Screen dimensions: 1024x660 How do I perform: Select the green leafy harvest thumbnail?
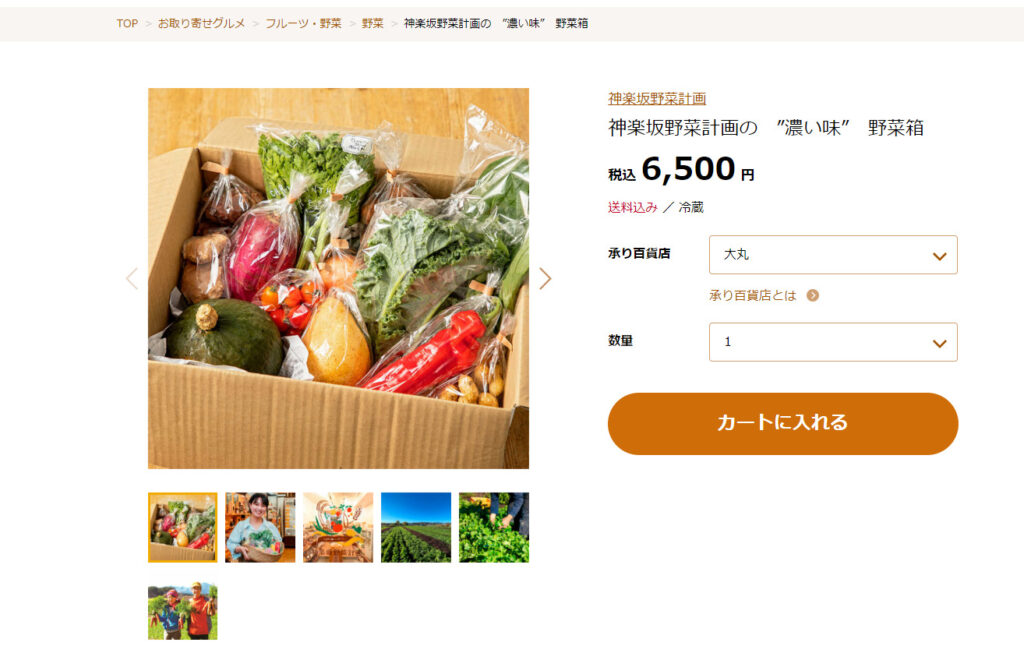pos(494,527)
